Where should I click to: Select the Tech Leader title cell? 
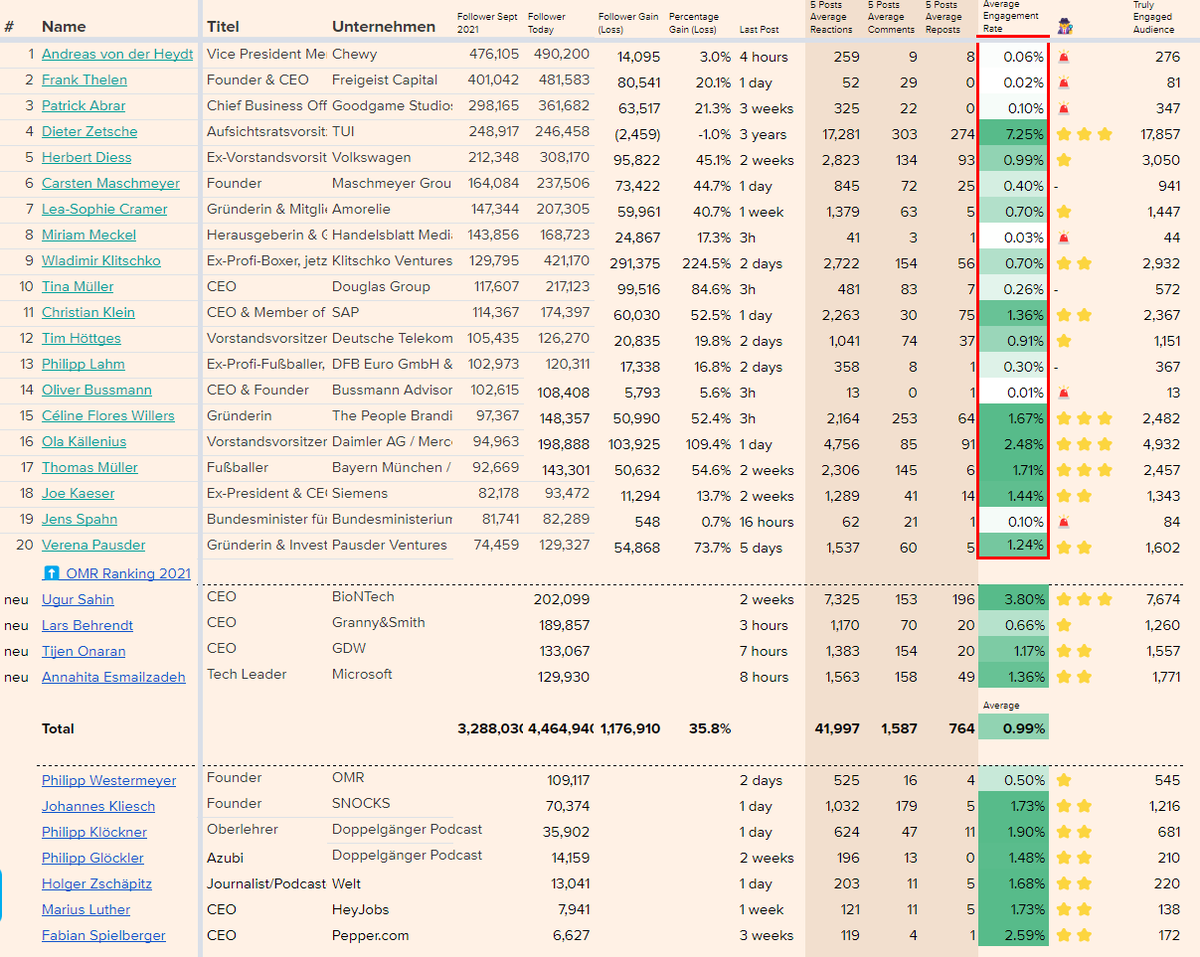point(247,675)
